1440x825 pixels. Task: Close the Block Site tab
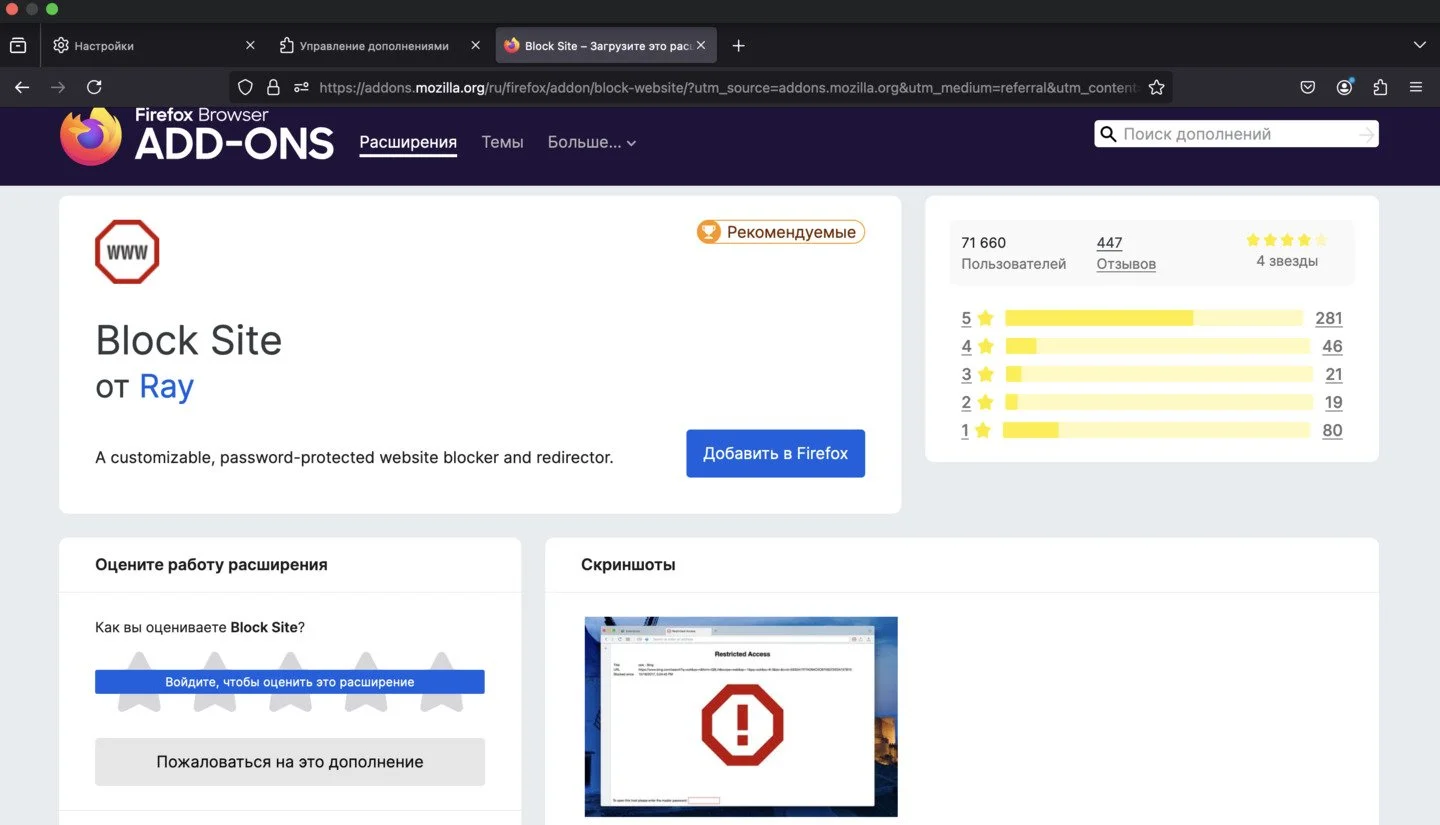coord(701,45)
